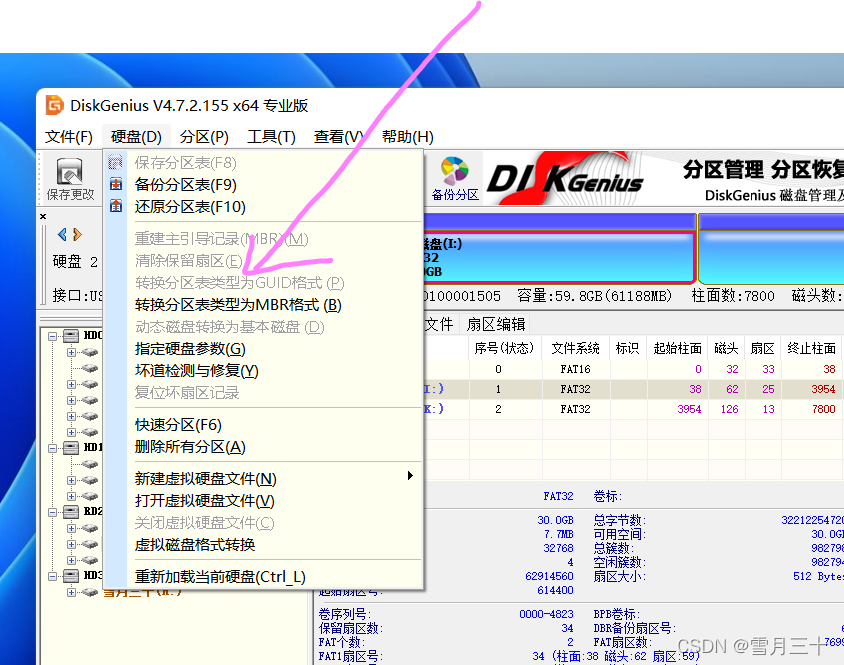Click the DiskGenius logo in title bar
This screenshot has width=844, height=665.
pos(54,105)
